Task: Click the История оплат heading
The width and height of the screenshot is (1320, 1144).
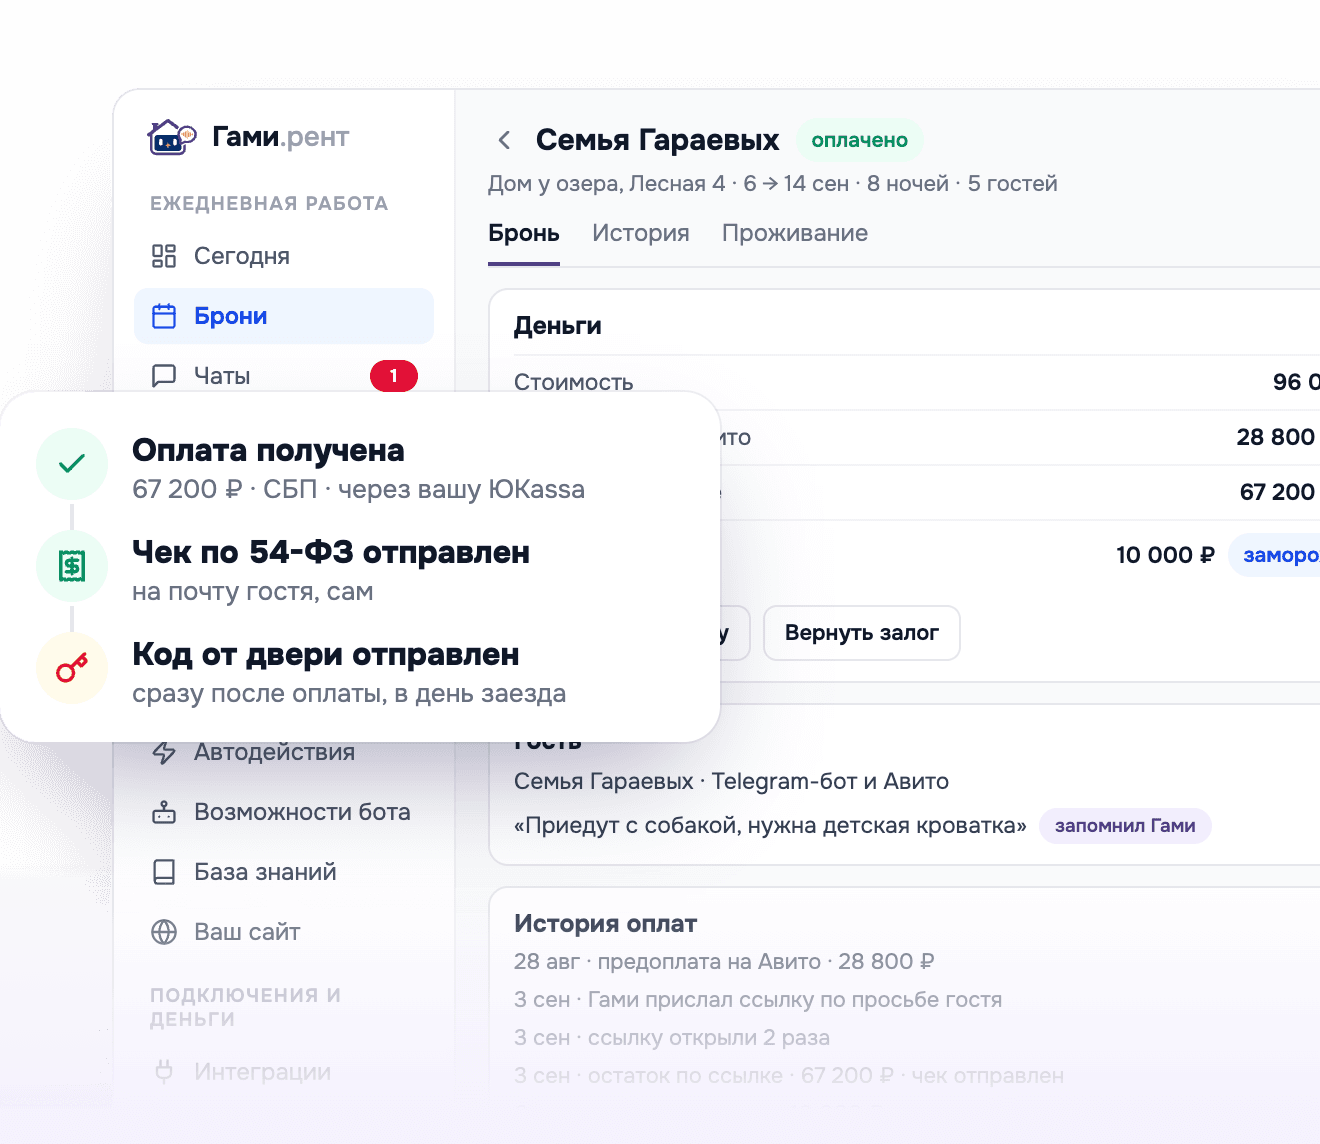Action: pyautogui.click(x=606, y=924)
